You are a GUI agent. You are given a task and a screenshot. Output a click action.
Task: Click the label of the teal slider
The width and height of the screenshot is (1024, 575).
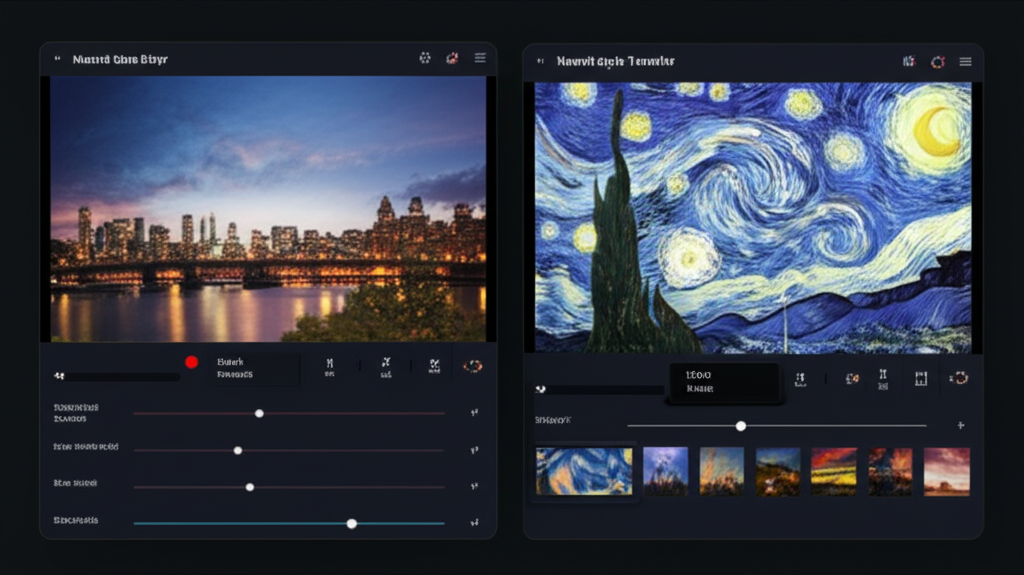click(76, 520)
